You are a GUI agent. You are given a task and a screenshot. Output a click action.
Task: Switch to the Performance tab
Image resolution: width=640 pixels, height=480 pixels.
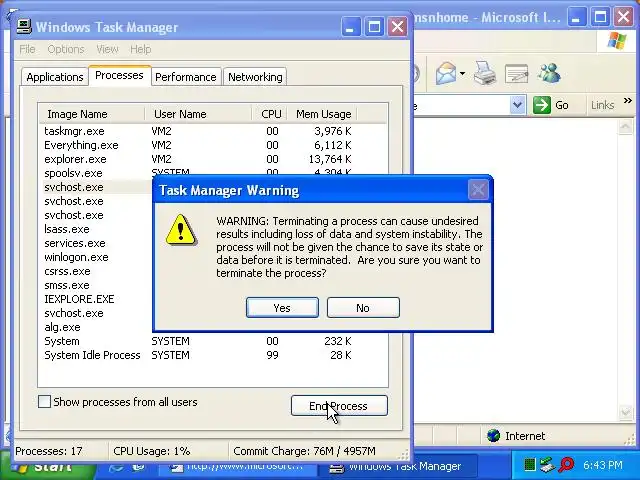point(186,77)
